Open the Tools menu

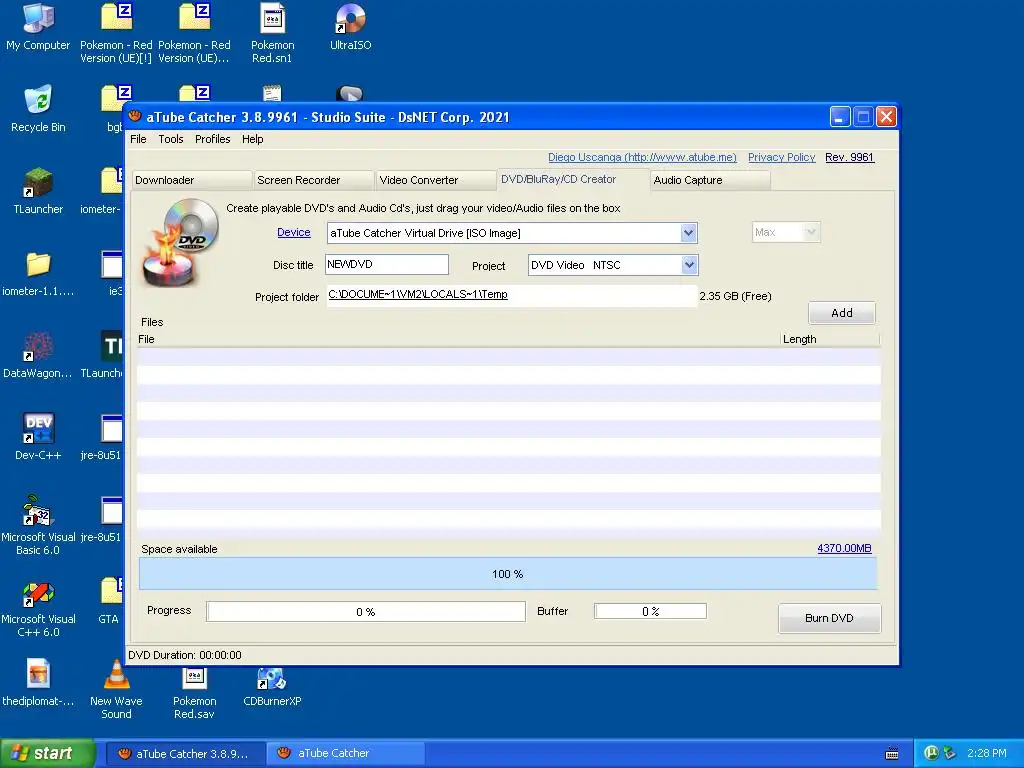click(x=170, y=139)
